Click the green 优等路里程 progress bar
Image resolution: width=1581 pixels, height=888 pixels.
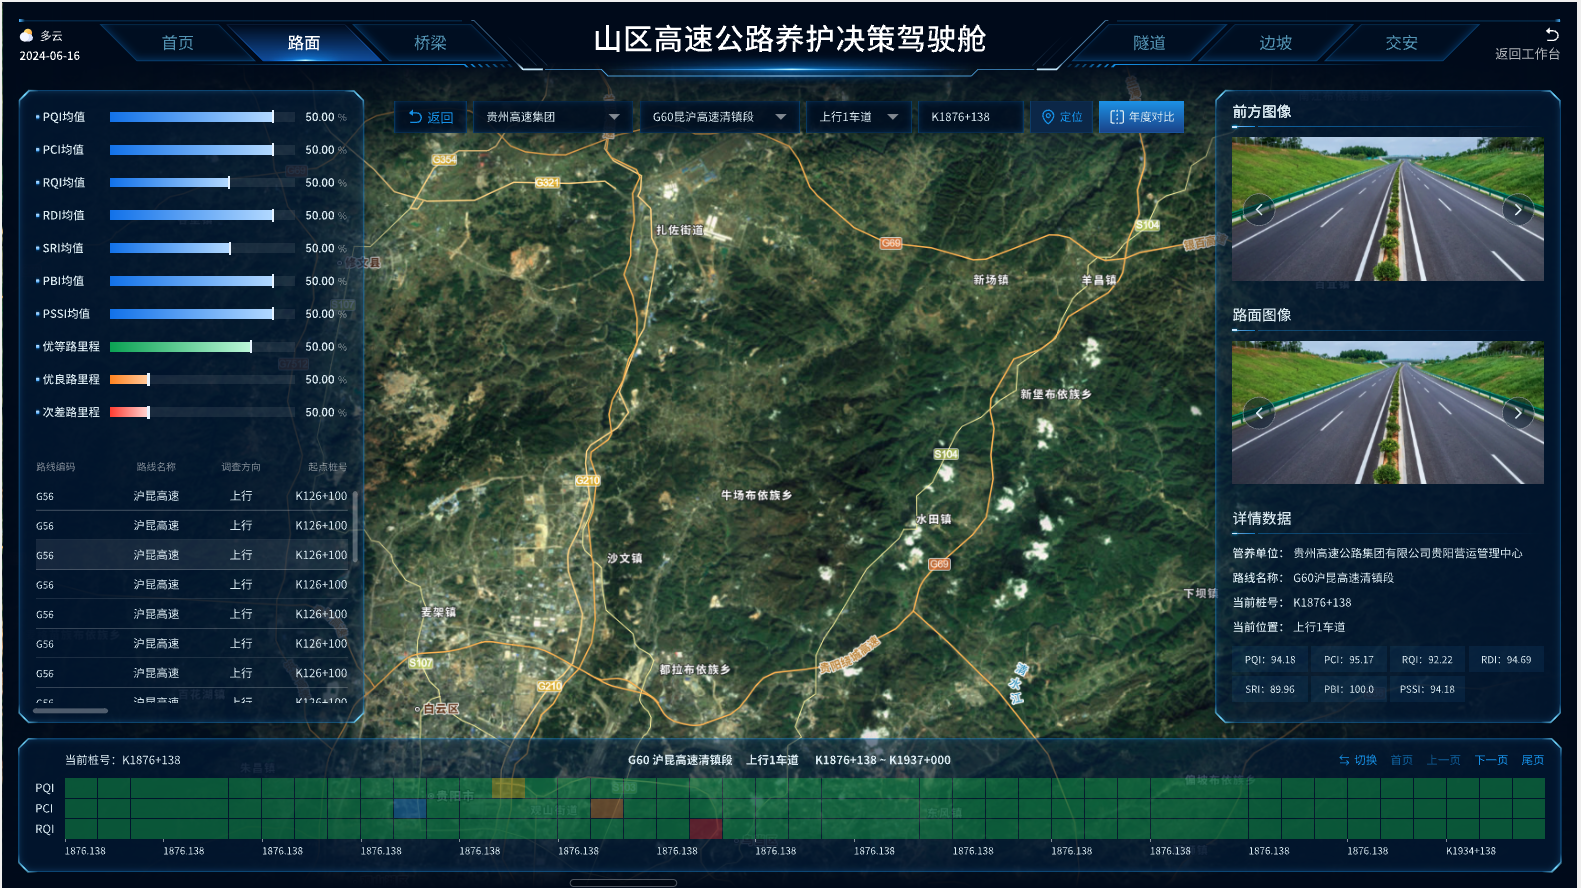coord(181,347)
